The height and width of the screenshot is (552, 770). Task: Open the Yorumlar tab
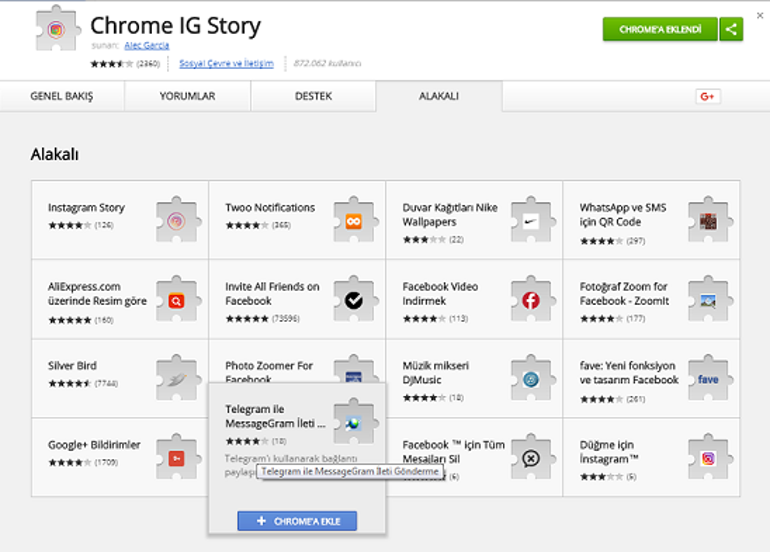(187, 96)
